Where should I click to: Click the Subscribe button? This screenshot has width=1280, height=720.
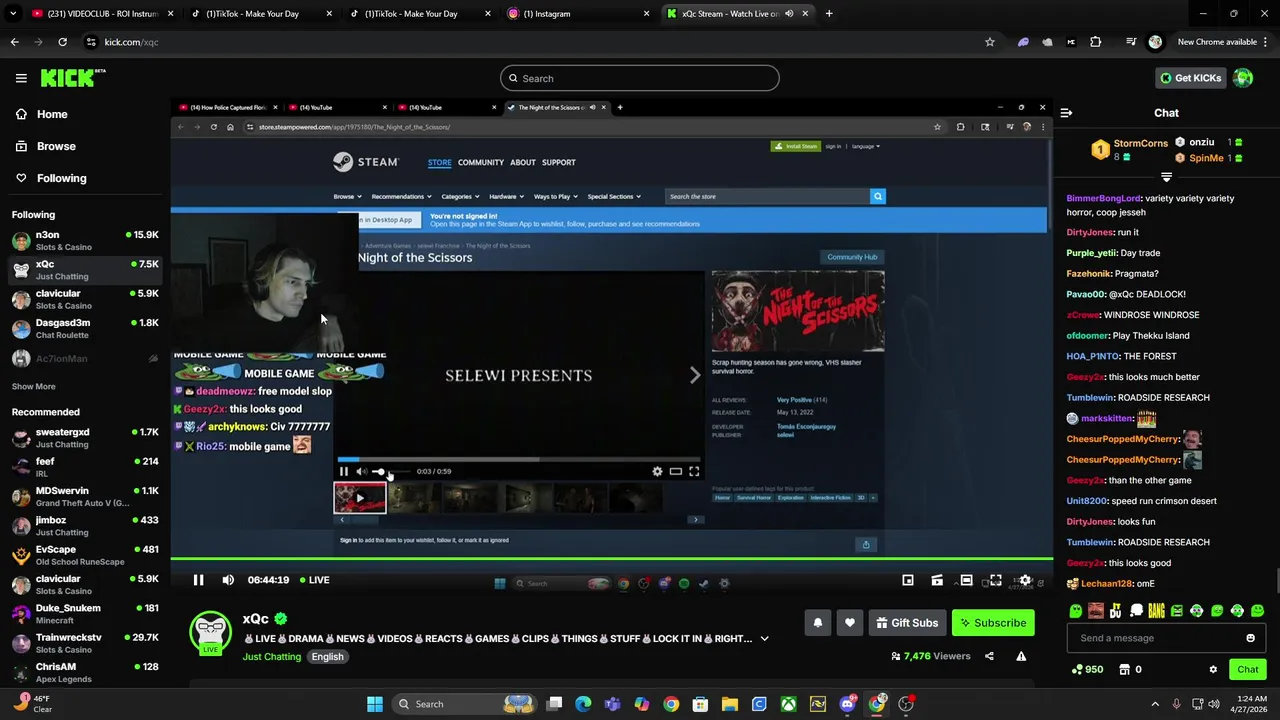pos(993,623)
